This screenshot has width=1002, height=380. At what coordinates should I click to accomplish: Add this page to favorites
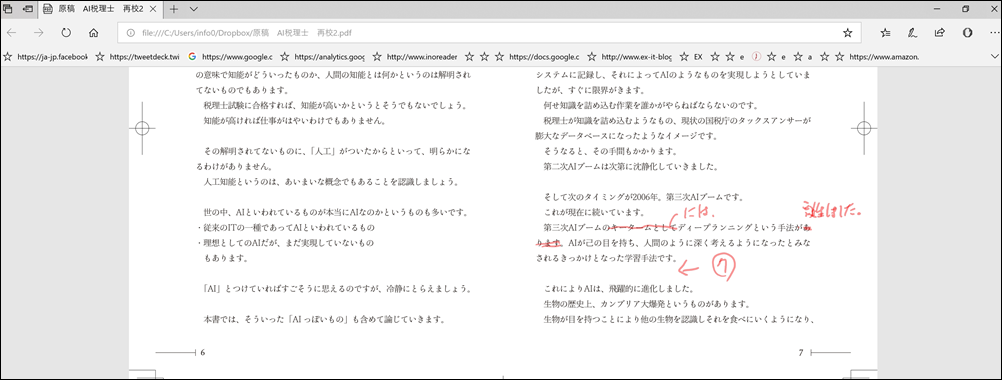[x=847, y=33]
